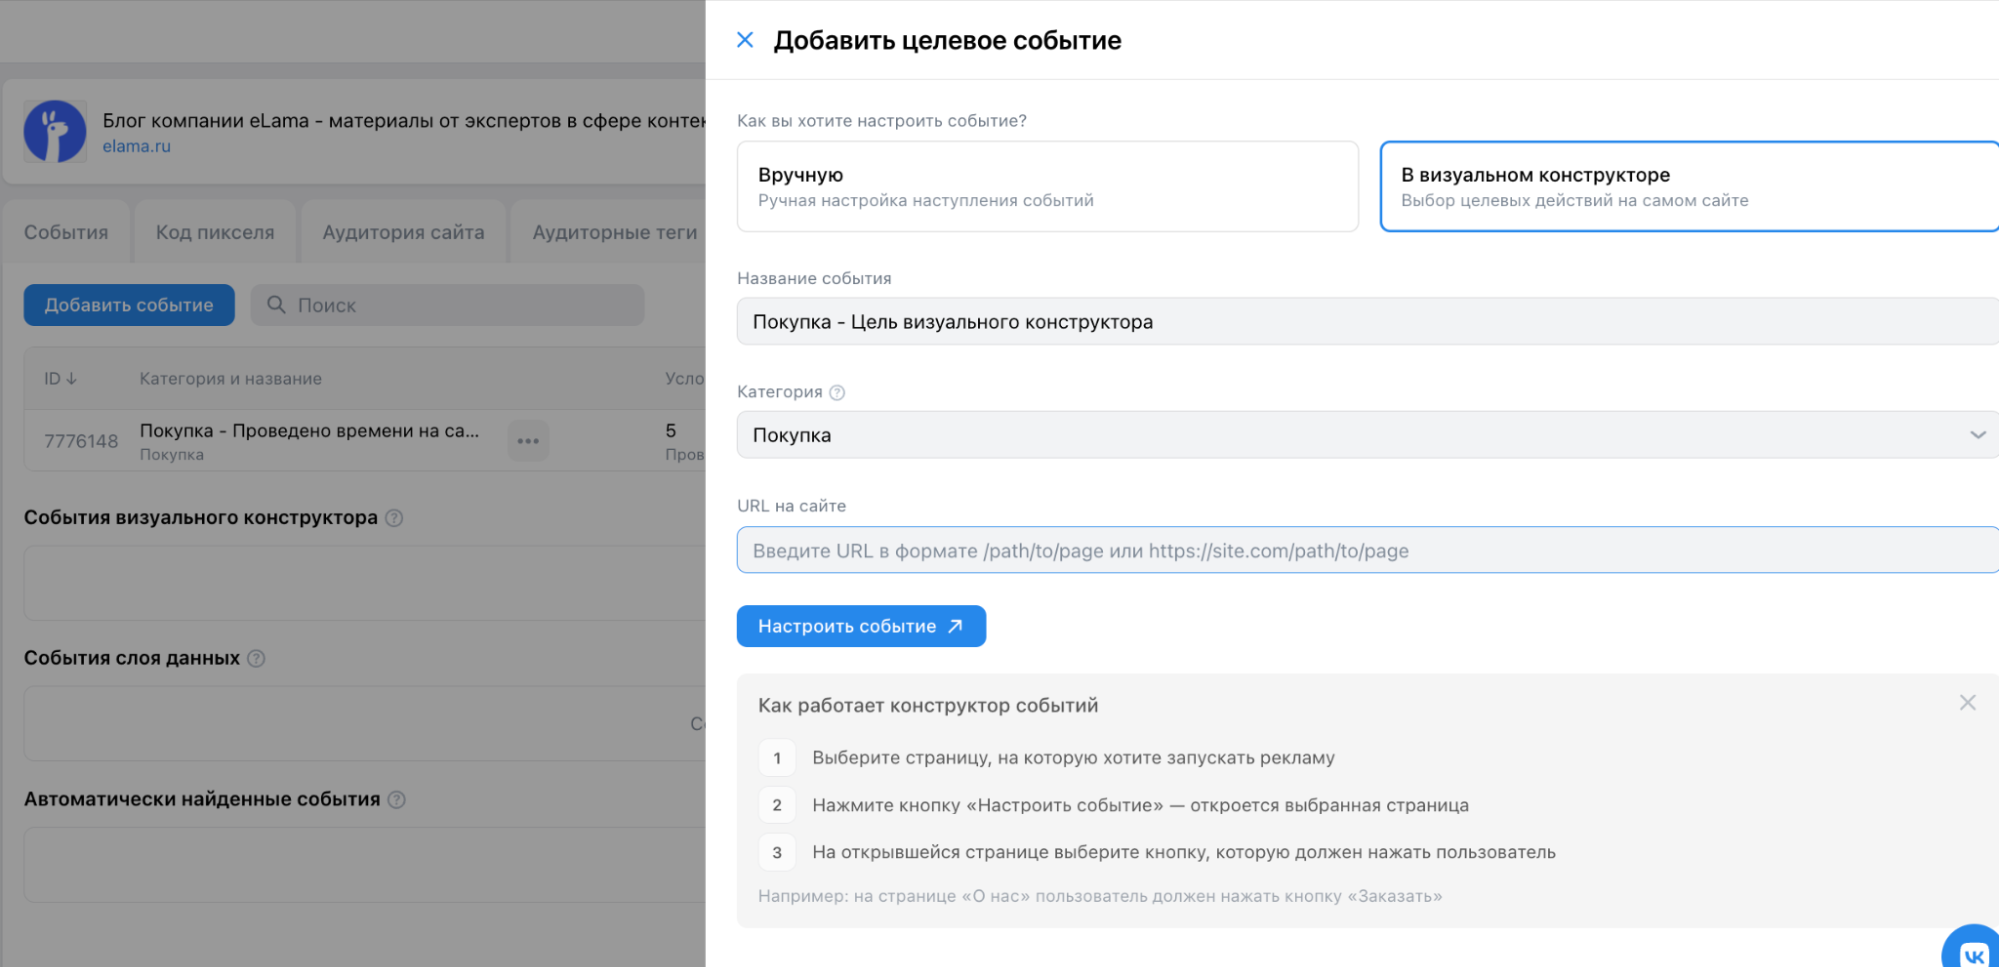Open the Категория dropdown

pos(1977,435)
